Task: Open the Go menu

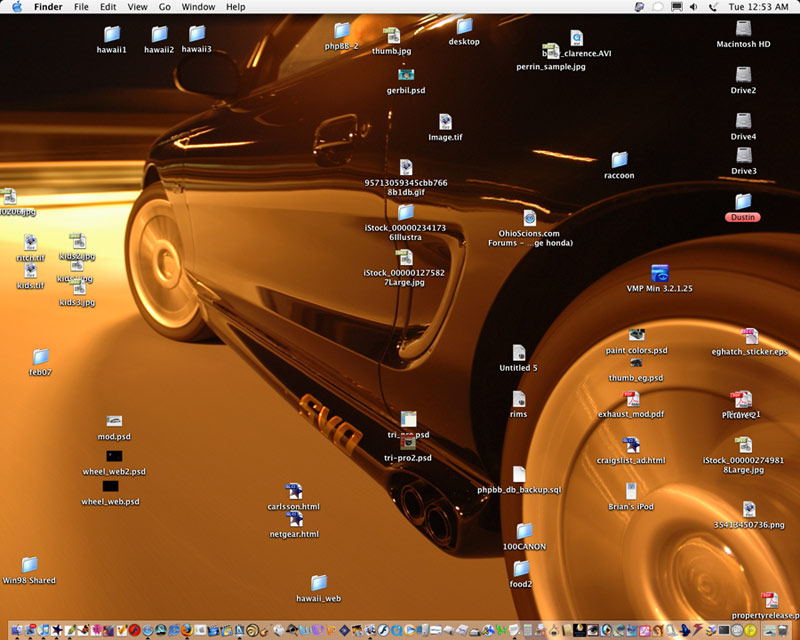Action: (x=165, y=7)
